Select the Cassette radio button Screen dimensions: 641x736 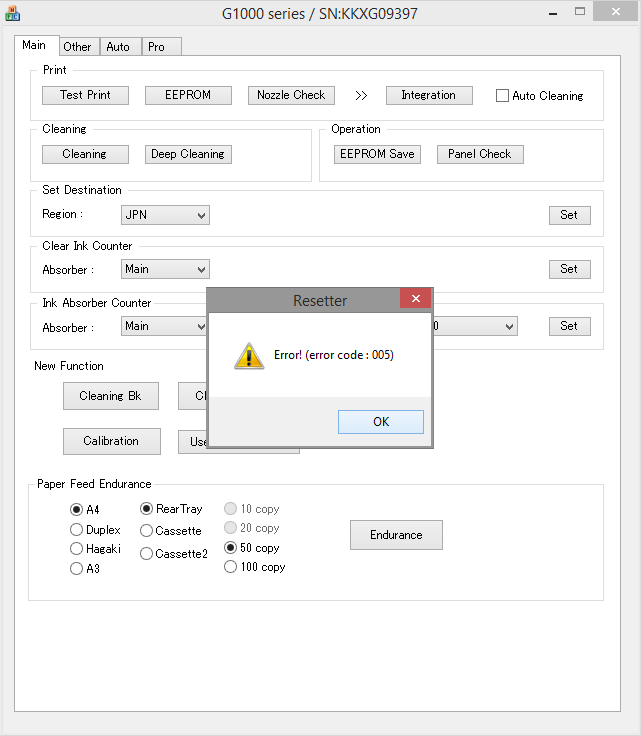(146, 531)
